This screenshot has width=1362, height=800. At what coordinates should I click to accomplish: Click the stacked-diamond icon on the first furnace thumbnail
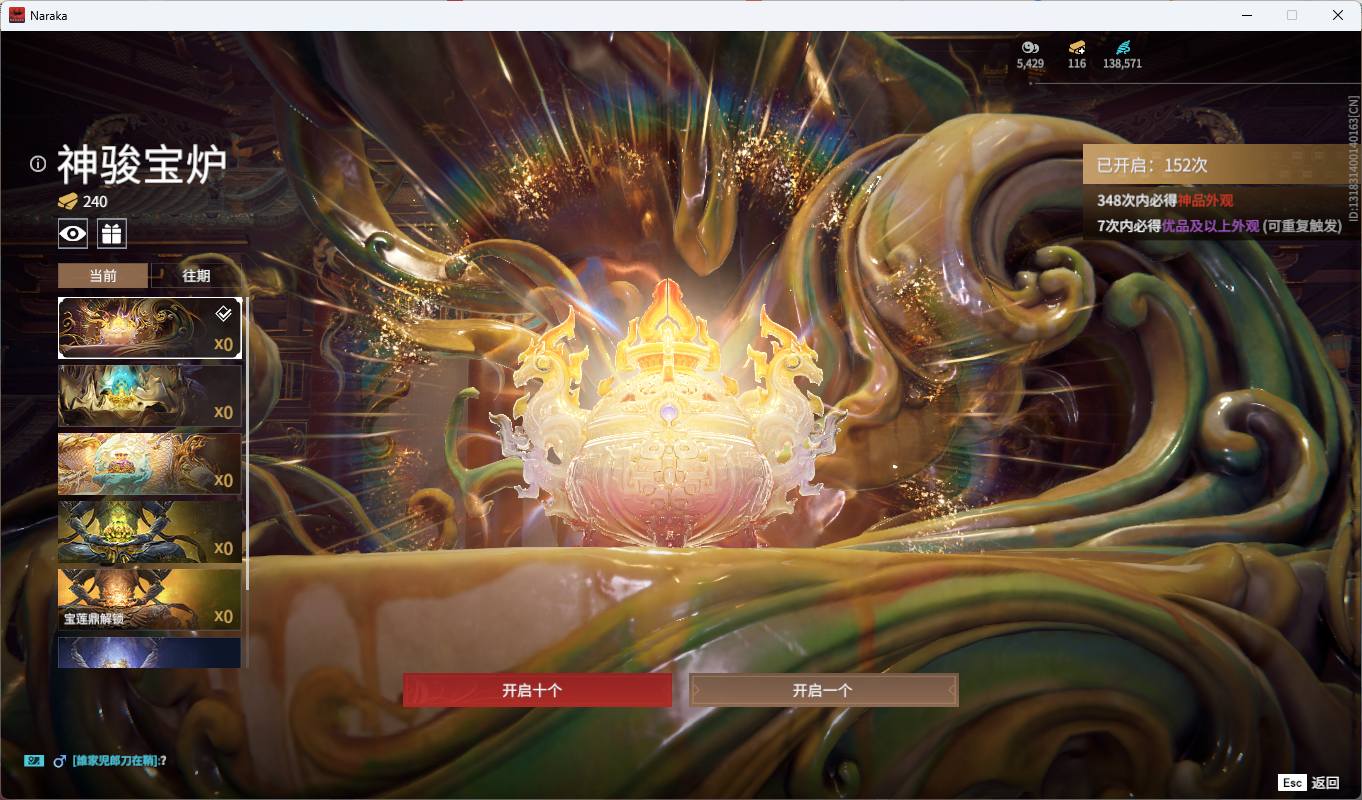(x=224, y=313)
